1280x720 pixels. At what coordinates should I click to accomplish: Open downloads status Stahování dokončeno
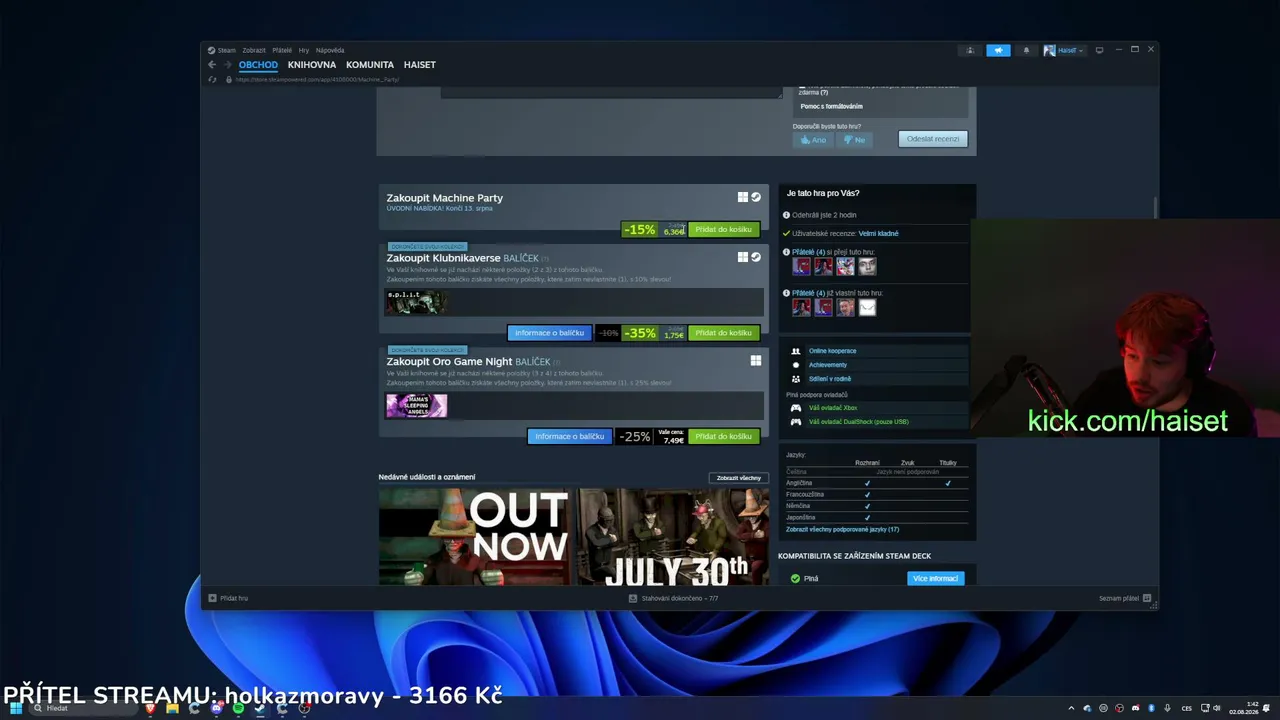pos(673,598)
